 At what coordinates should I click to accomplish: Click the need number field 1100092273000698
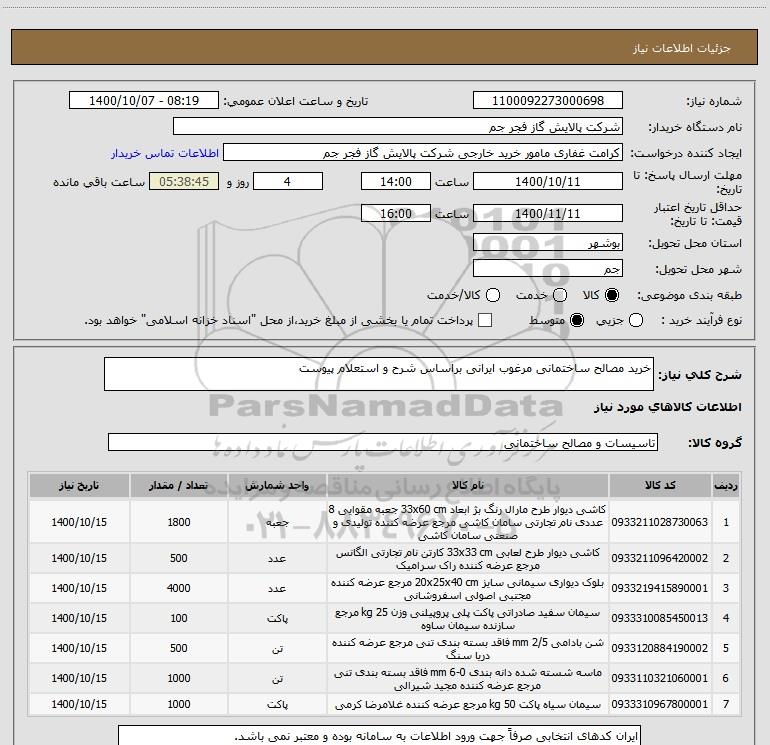[548, 100]
